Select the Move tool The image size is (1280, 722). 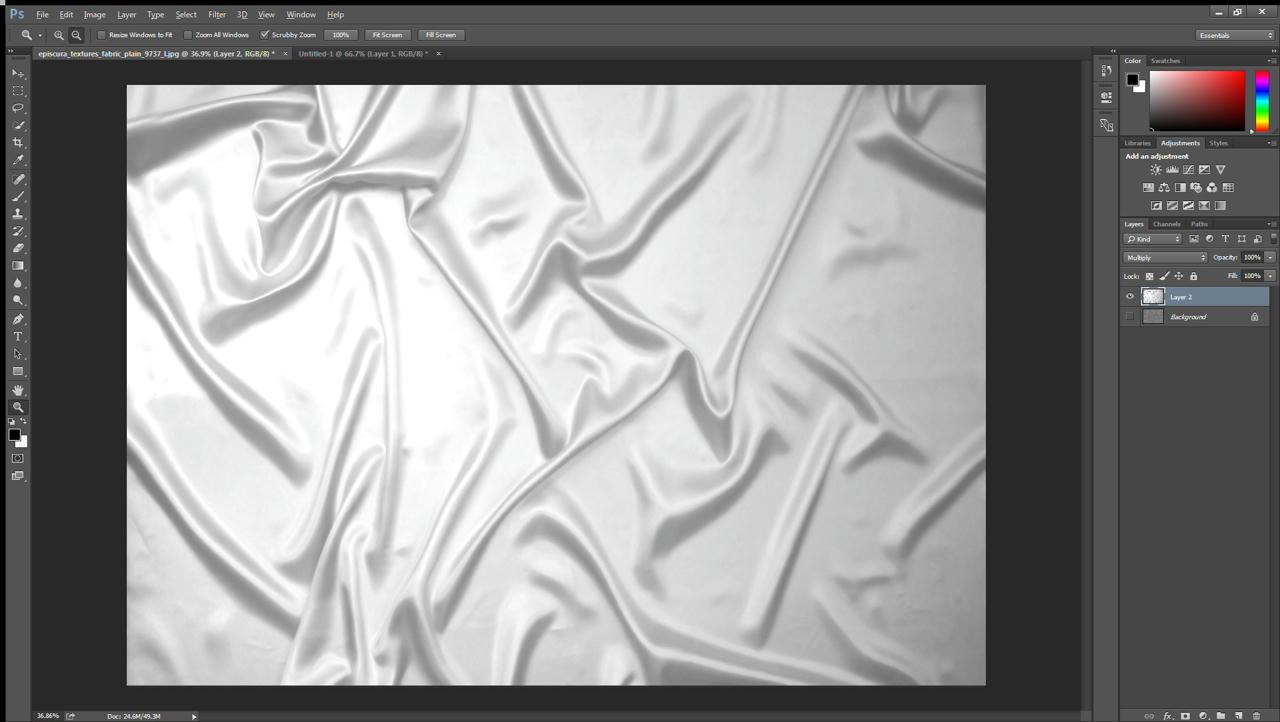tap(18, 73)
